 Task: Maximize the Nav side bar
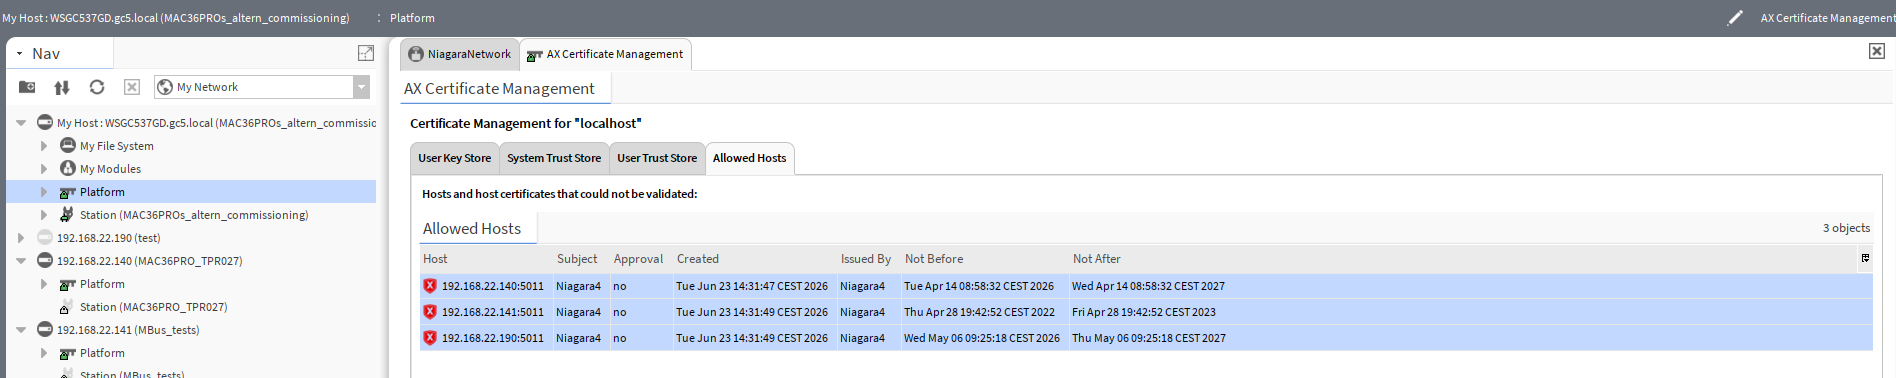366,53
